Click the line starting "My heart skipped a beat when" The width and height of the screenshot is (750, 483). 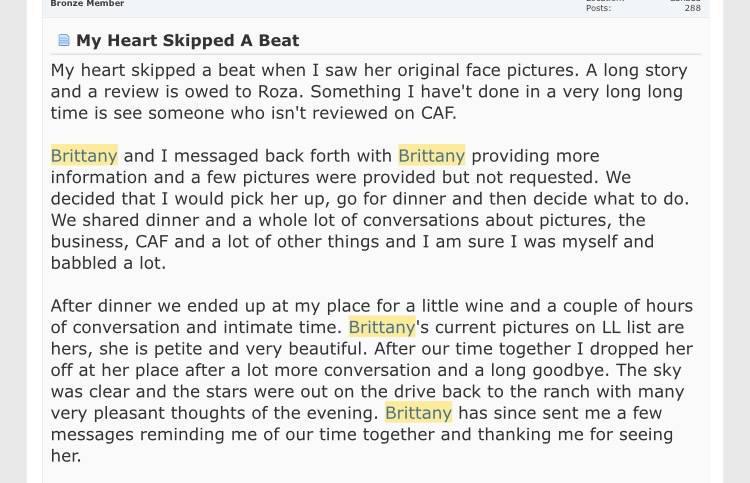click(369, 70)
